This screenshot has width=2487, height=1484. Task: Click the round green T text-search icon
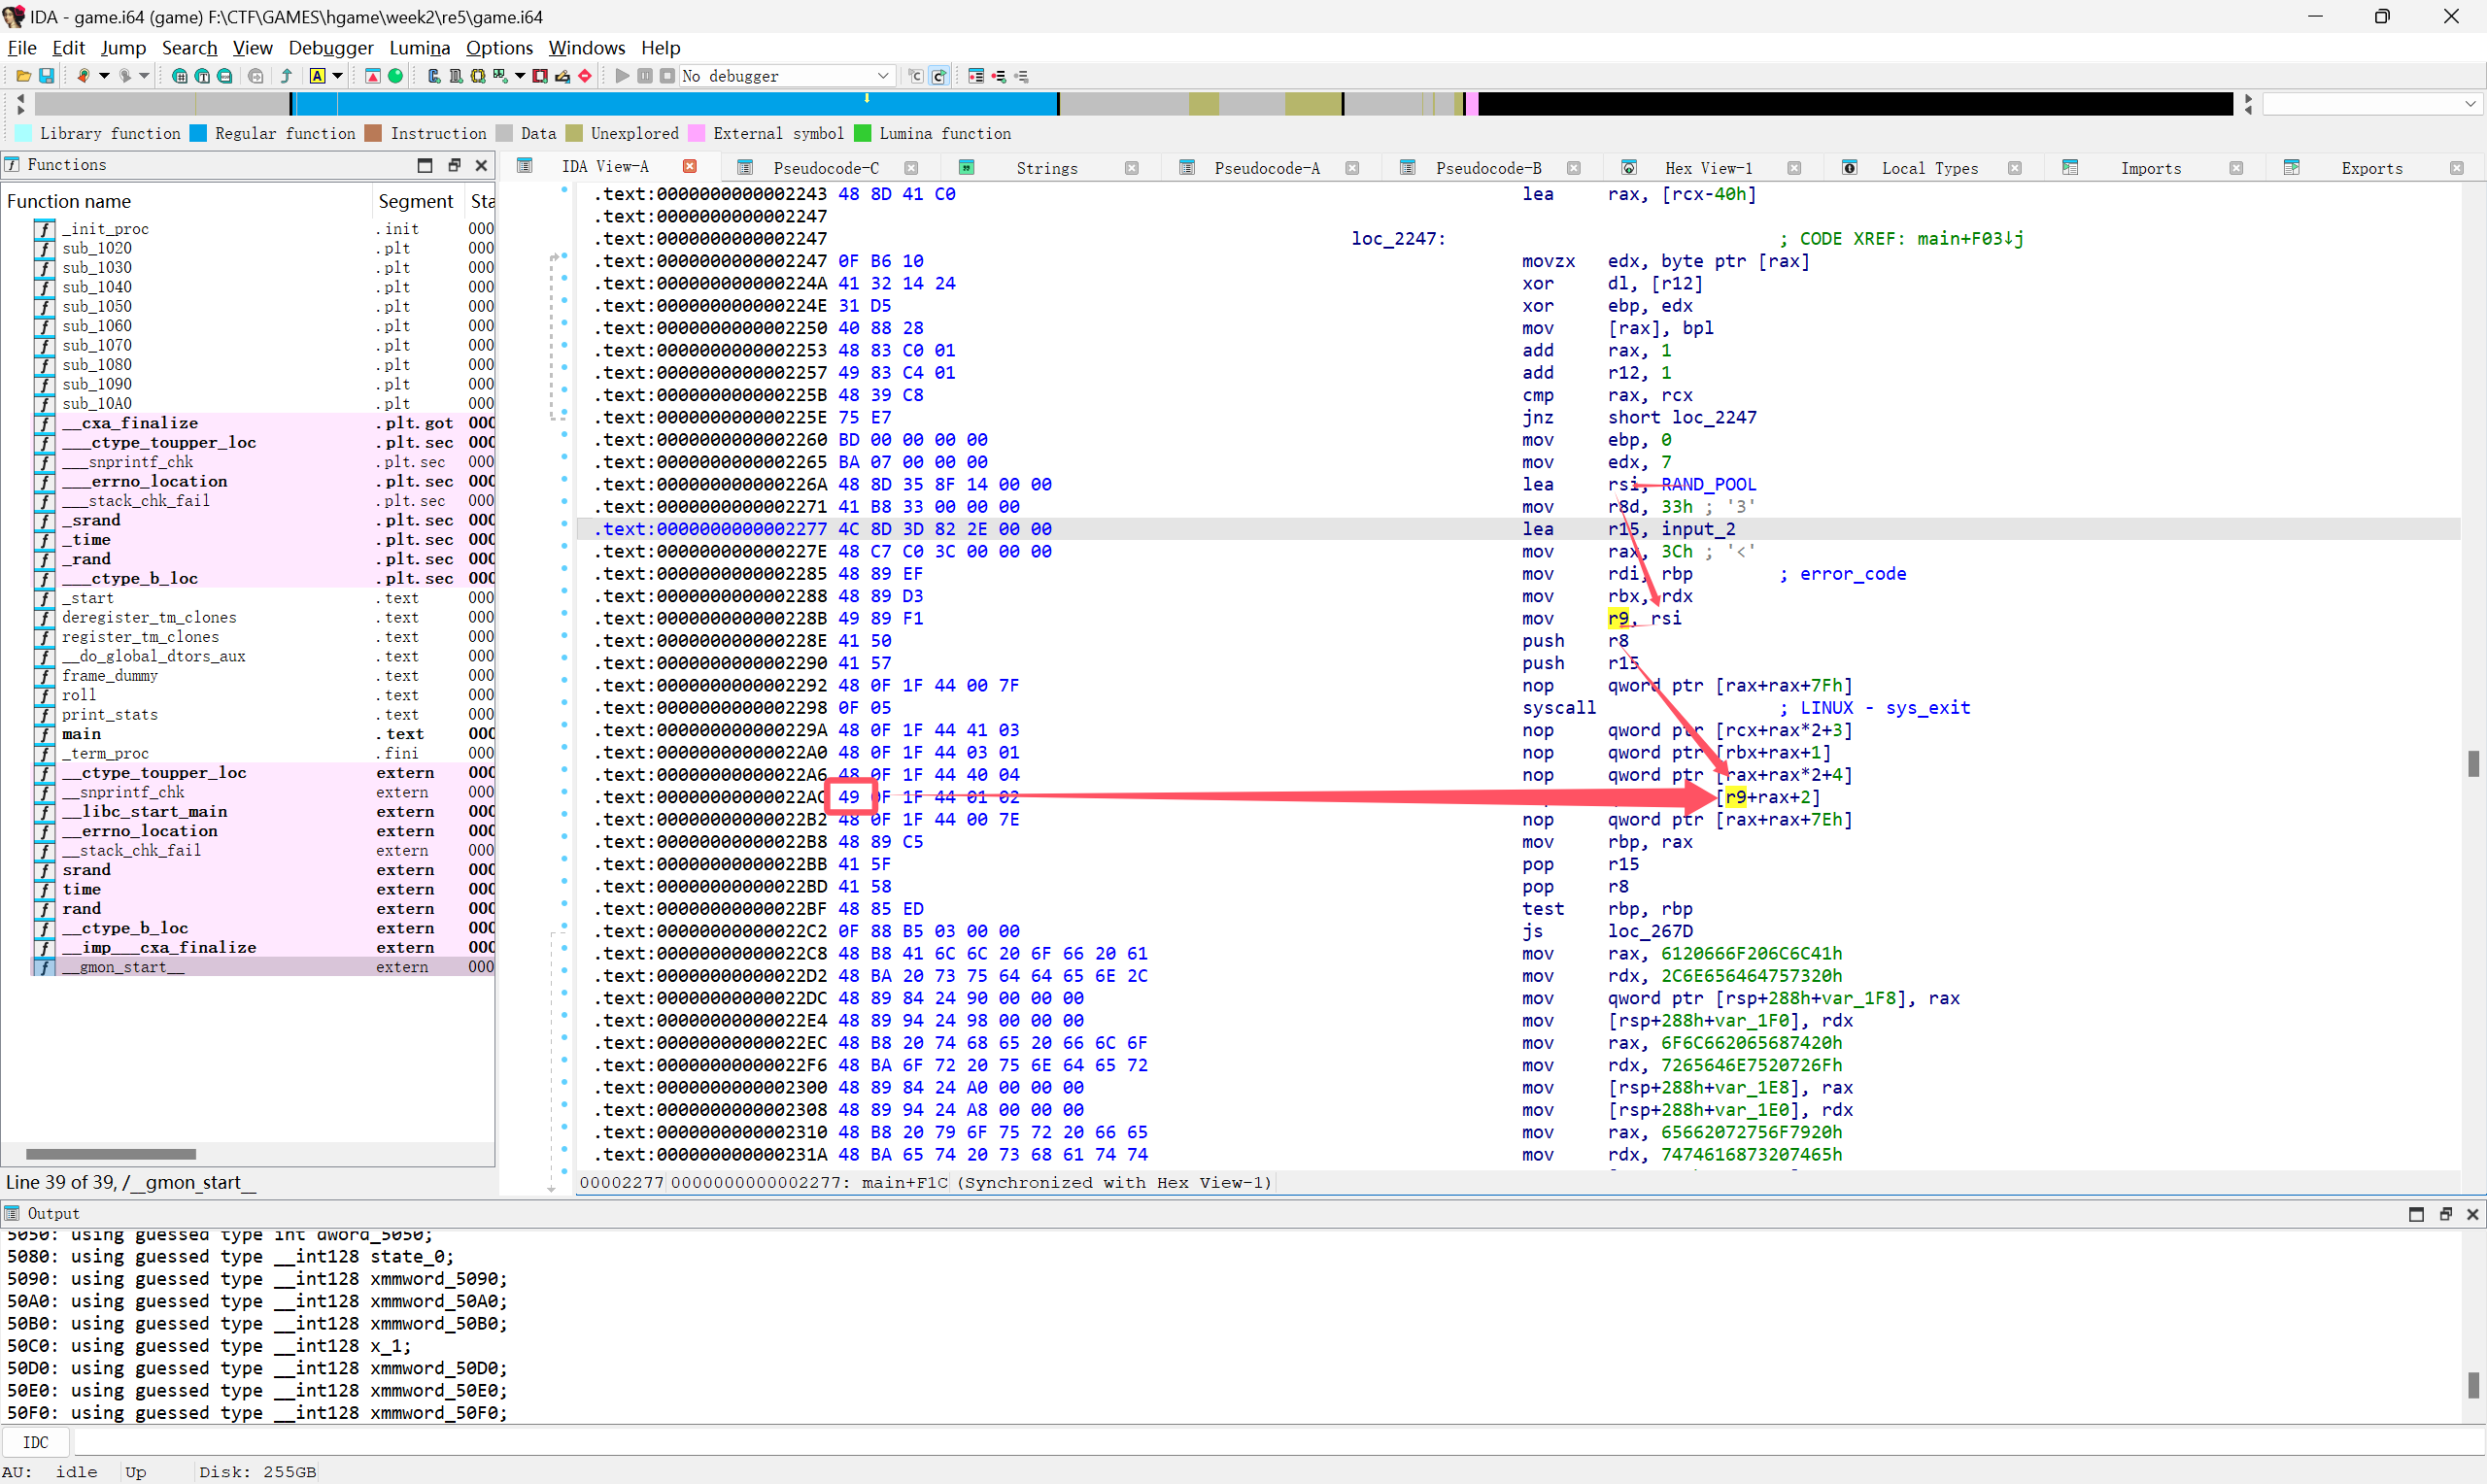point(202,76)
